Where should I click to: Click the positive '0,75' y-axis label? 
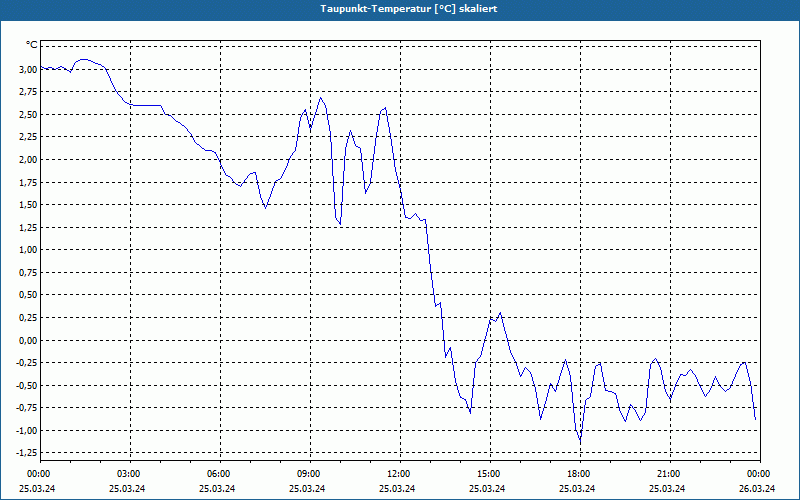[28, 272]
